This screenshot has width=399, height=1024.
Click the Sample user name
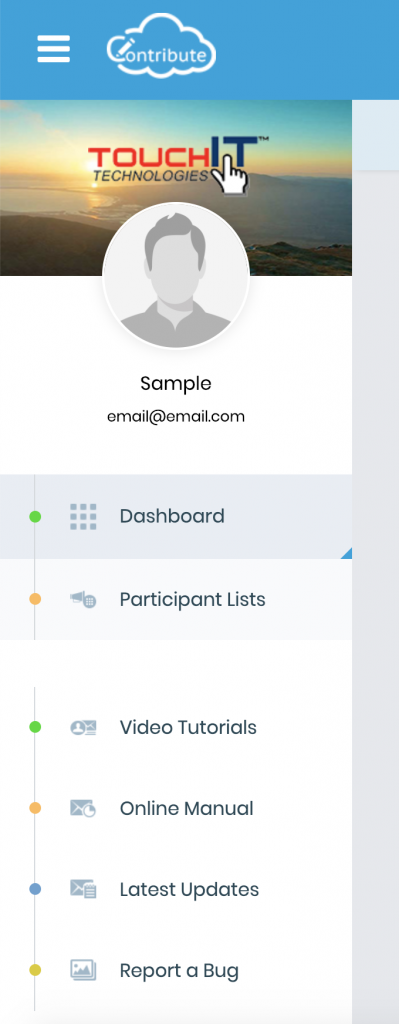click(x=176, y=383)
